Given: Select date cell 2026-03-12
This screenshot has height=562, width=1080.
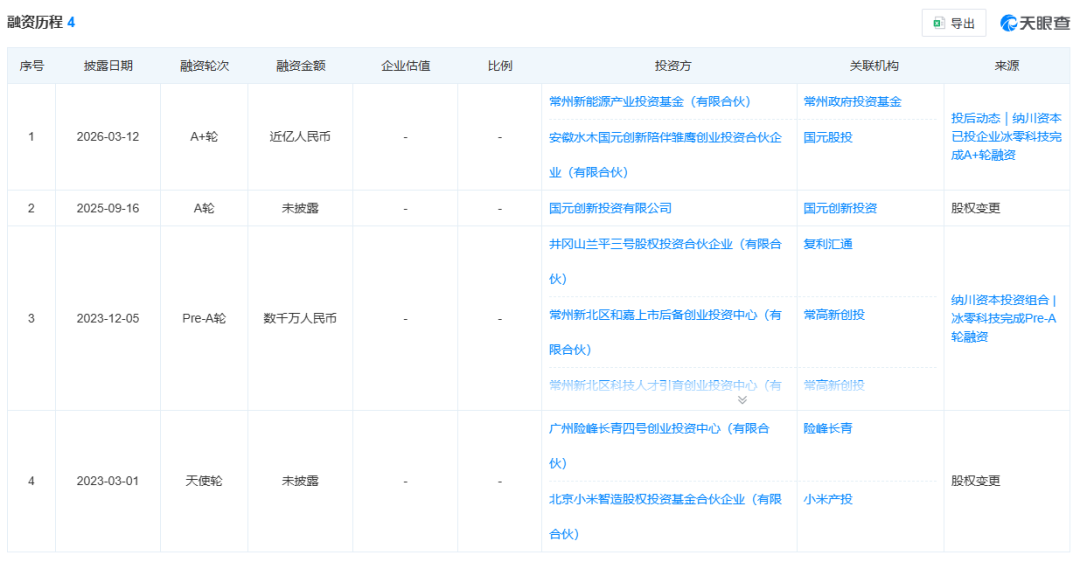Looking at the screenshot, I should click(108, 137).
